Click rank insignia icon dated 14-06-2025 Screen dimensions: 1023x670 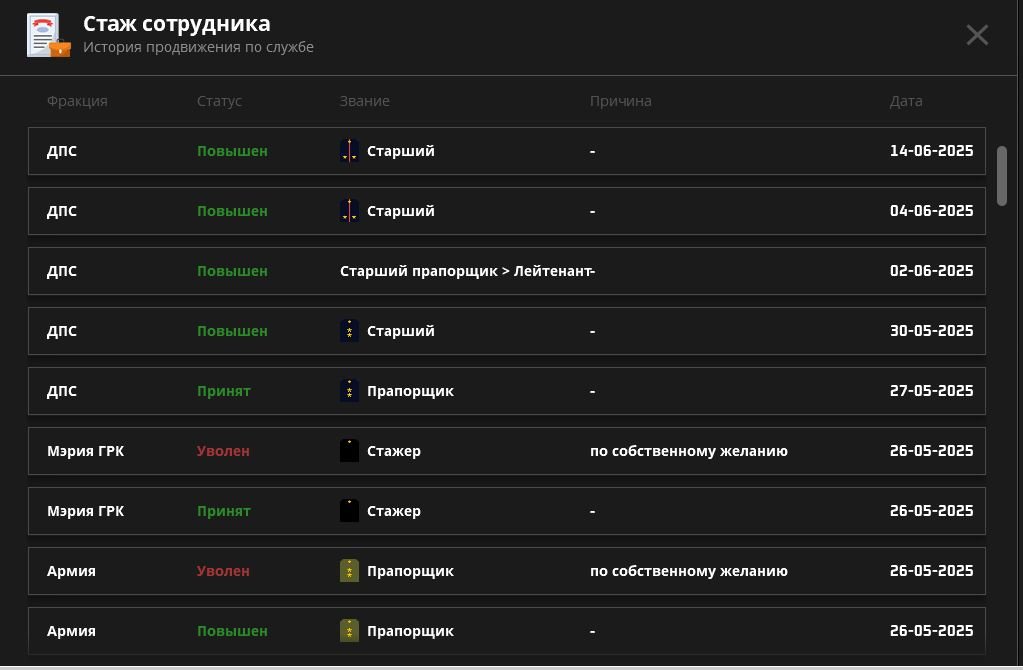(349, 151)
